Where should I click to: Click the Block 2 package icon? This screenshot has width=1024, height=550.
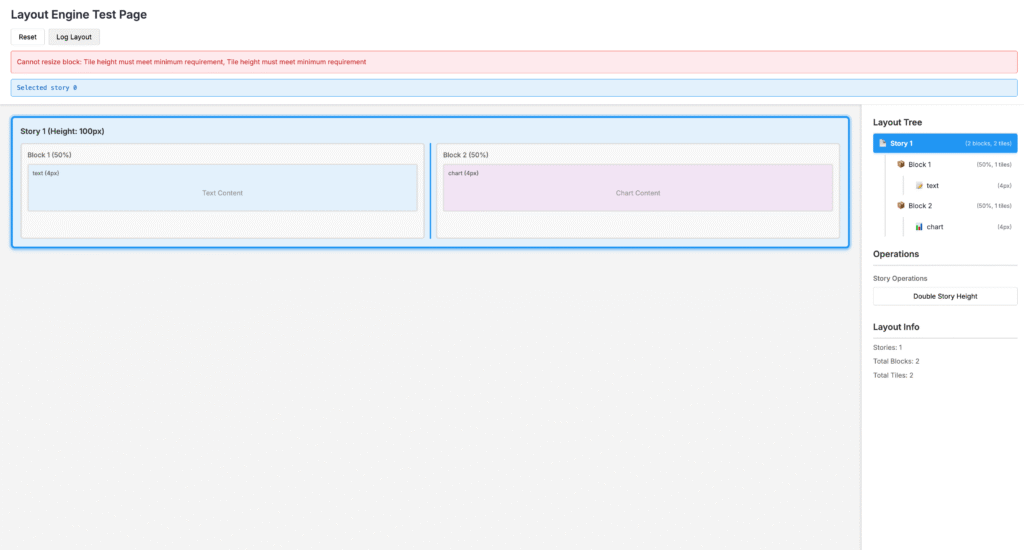[x=900, y=206]
